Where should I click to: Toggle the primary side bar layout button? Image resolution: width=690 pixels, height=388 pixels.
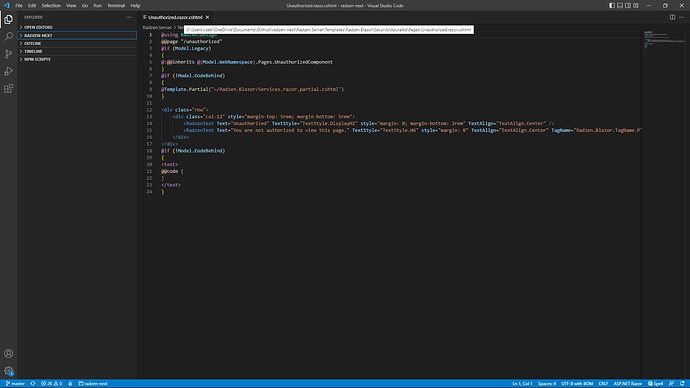click(612, 6)
